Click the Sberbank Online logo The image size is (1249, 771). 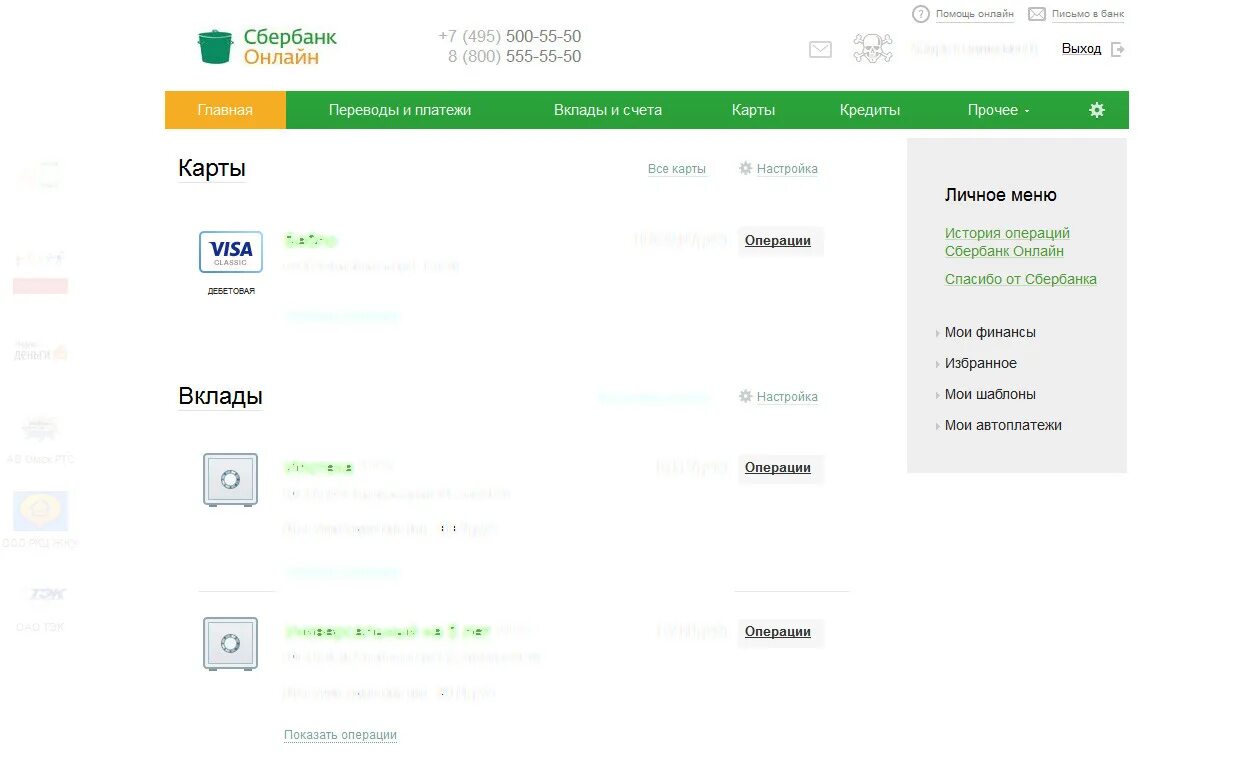coord(267,47)
